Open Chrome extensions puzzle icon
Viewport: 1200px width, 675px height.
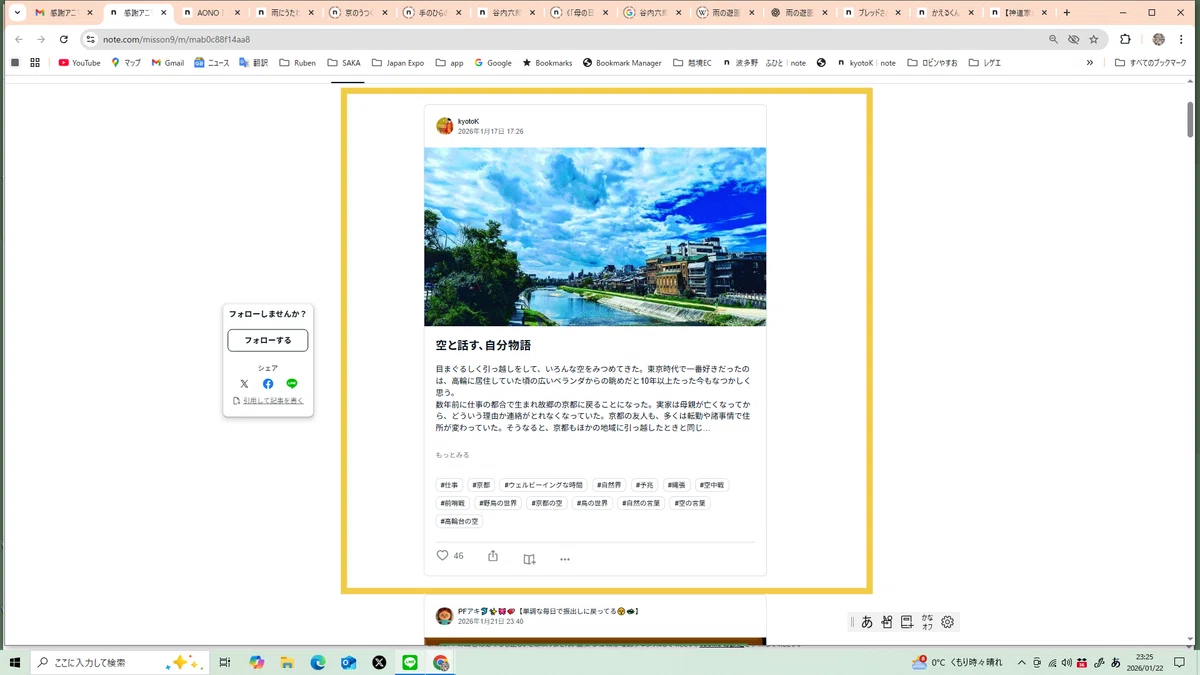pos(1125,39)
